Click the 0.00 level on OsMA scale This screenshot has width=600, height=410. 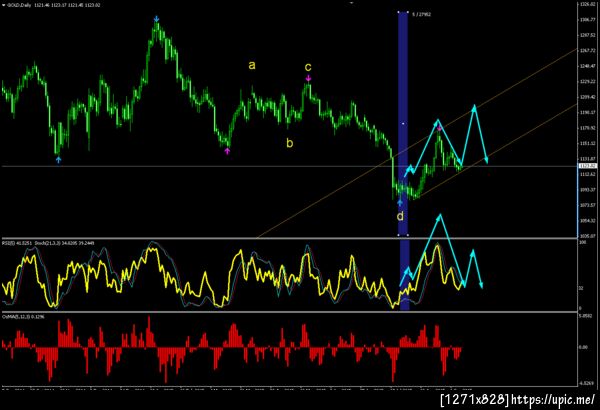click(584, 347)
